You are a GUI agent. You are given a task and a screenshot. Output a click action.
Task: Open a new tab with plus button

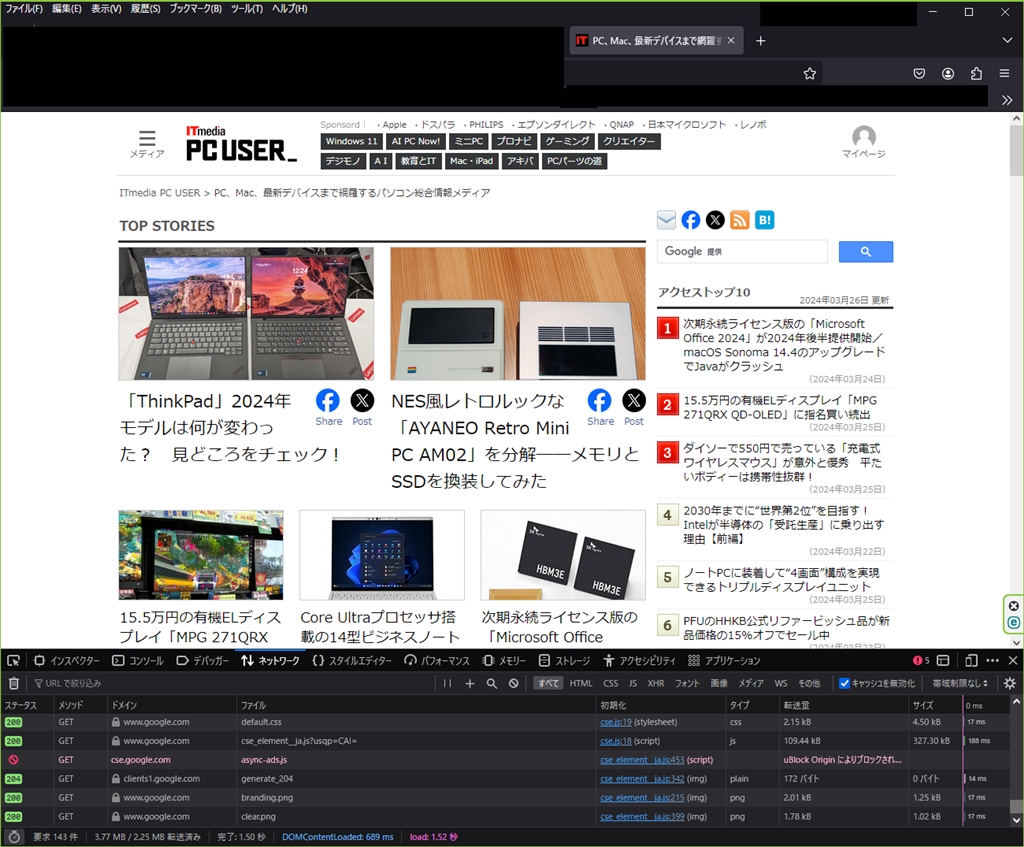click(x=760, y=41)
